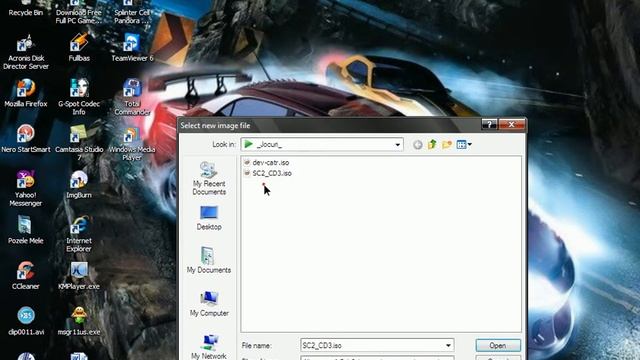Go to My Recent Documents place
Viewport: 640px width, 360px height.
tap(209, 178)
